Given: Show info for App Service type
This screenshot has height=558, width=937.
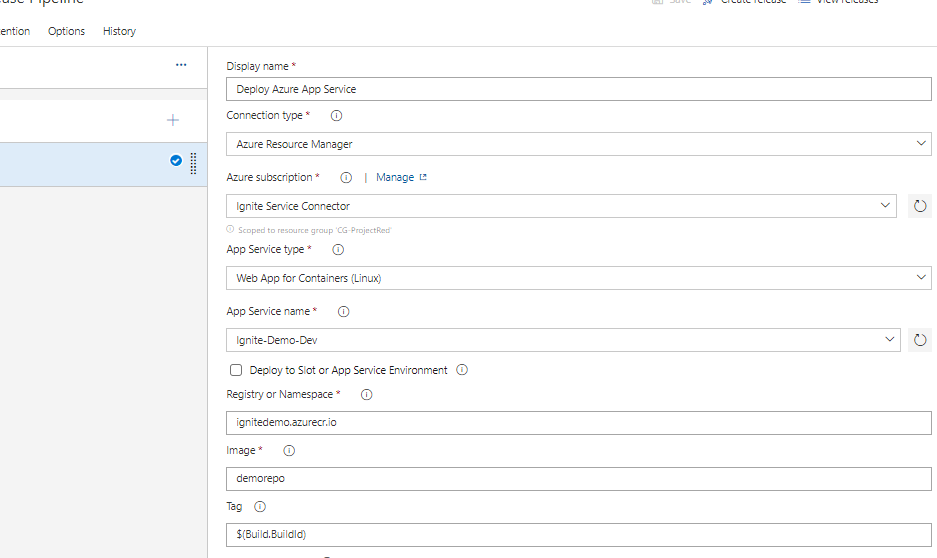Looking at the screenshot, I should click(x=338, y=250).
